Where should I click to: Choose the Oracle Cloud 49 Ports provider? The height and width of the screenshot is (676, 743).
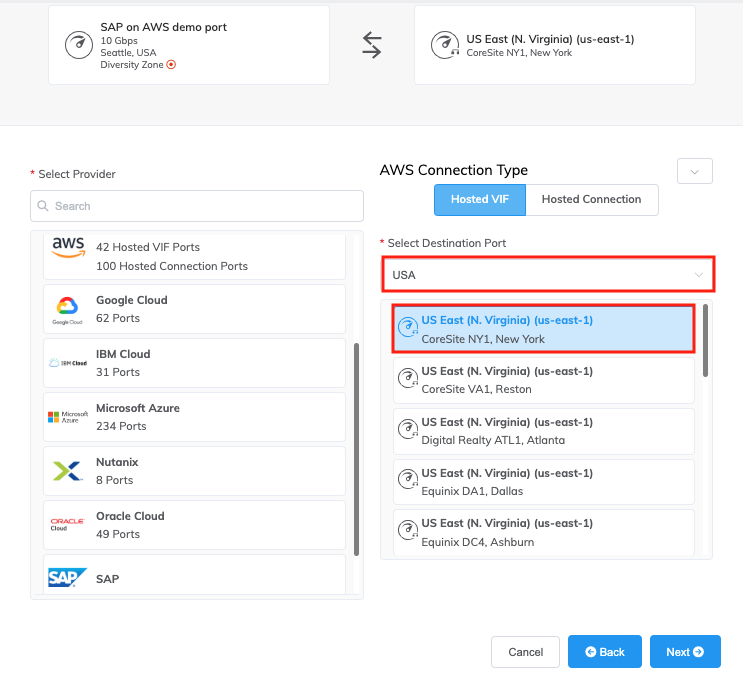click(x=194, y=525)
